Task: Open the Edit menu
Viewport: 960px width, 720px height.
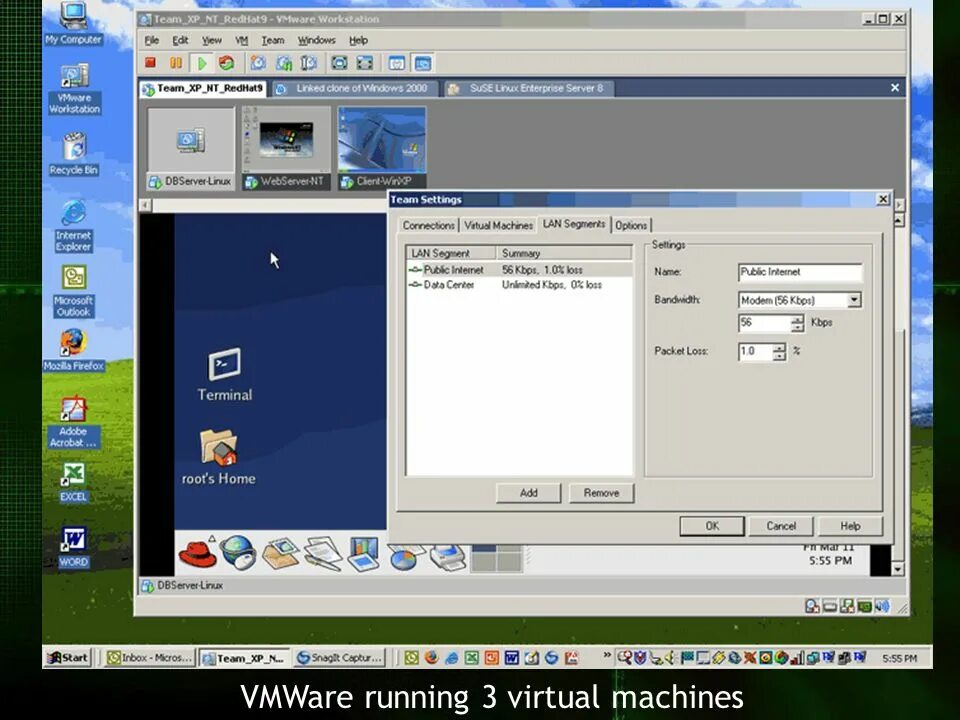Action: pyautogui.click(x=180, y=40)
